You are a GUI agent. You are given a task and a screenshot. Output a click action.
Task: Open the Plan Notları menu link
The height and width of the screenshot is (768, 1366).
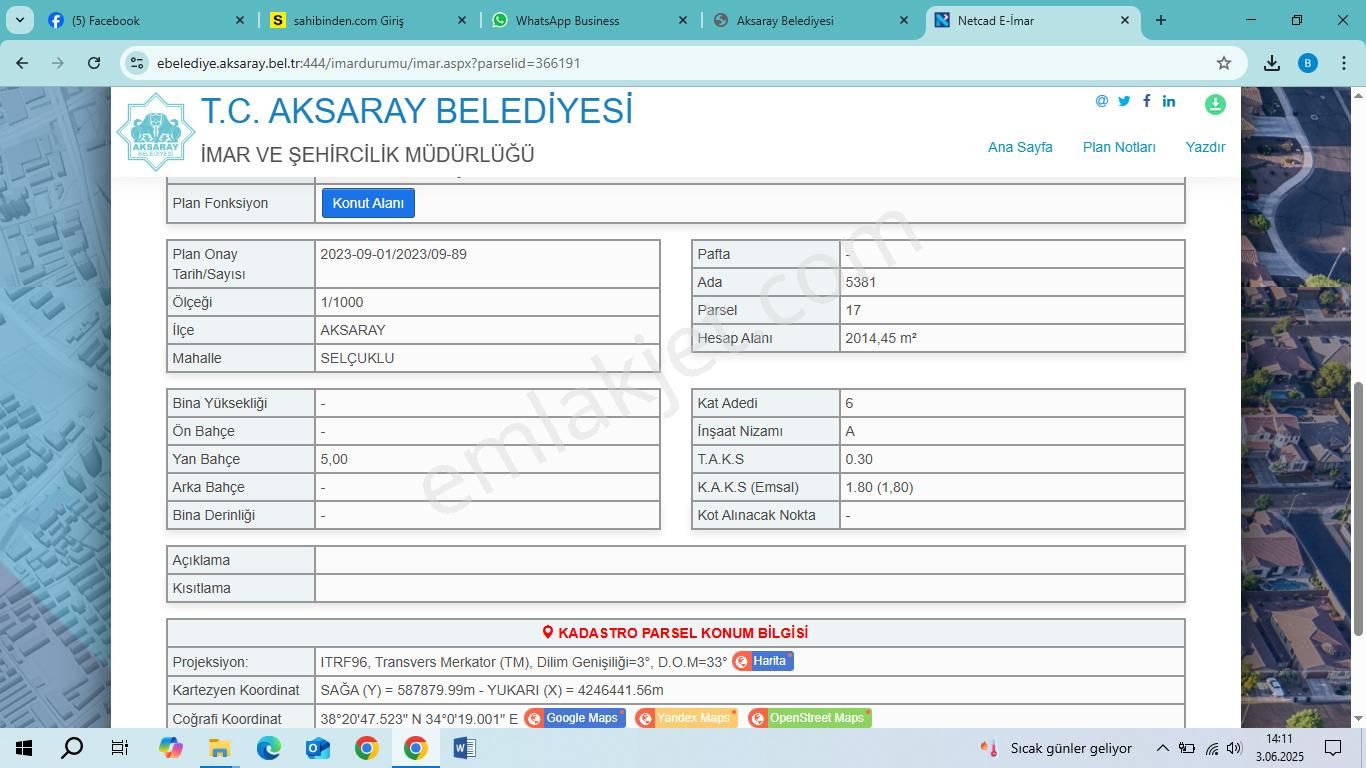point(1118,147)
